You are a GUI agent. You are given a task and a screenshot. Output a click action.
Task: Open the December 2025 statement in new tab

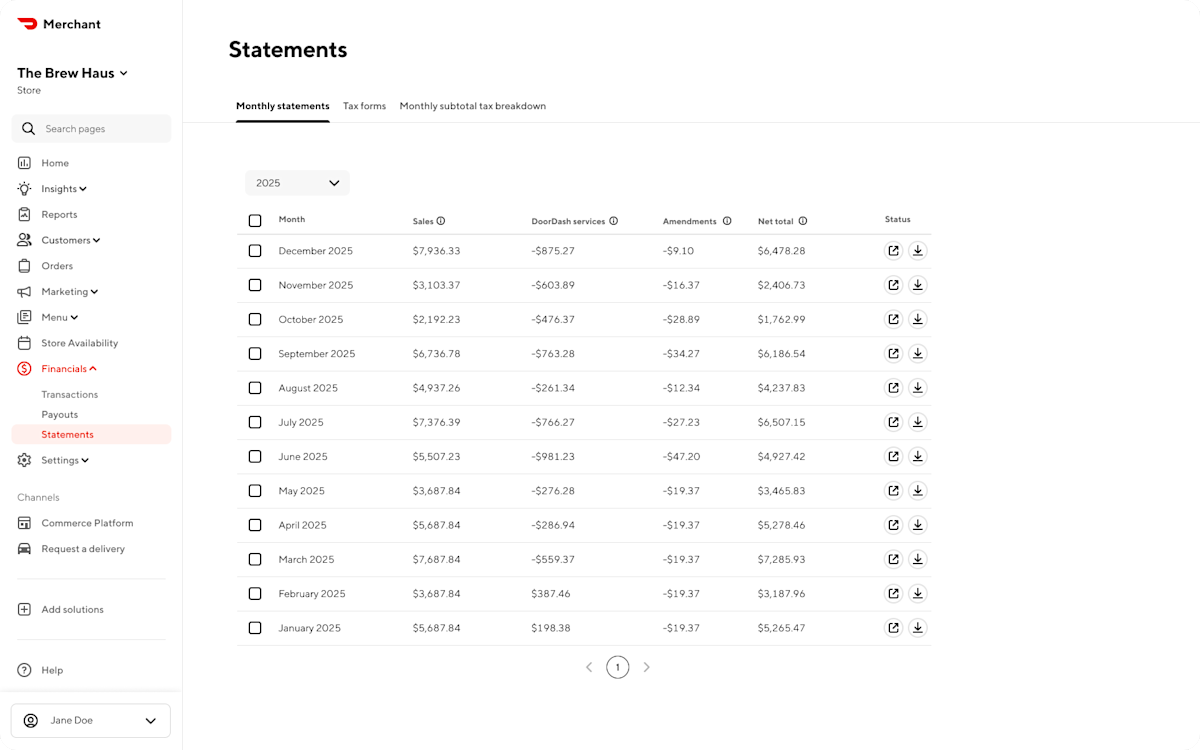(x=892, y=250)
